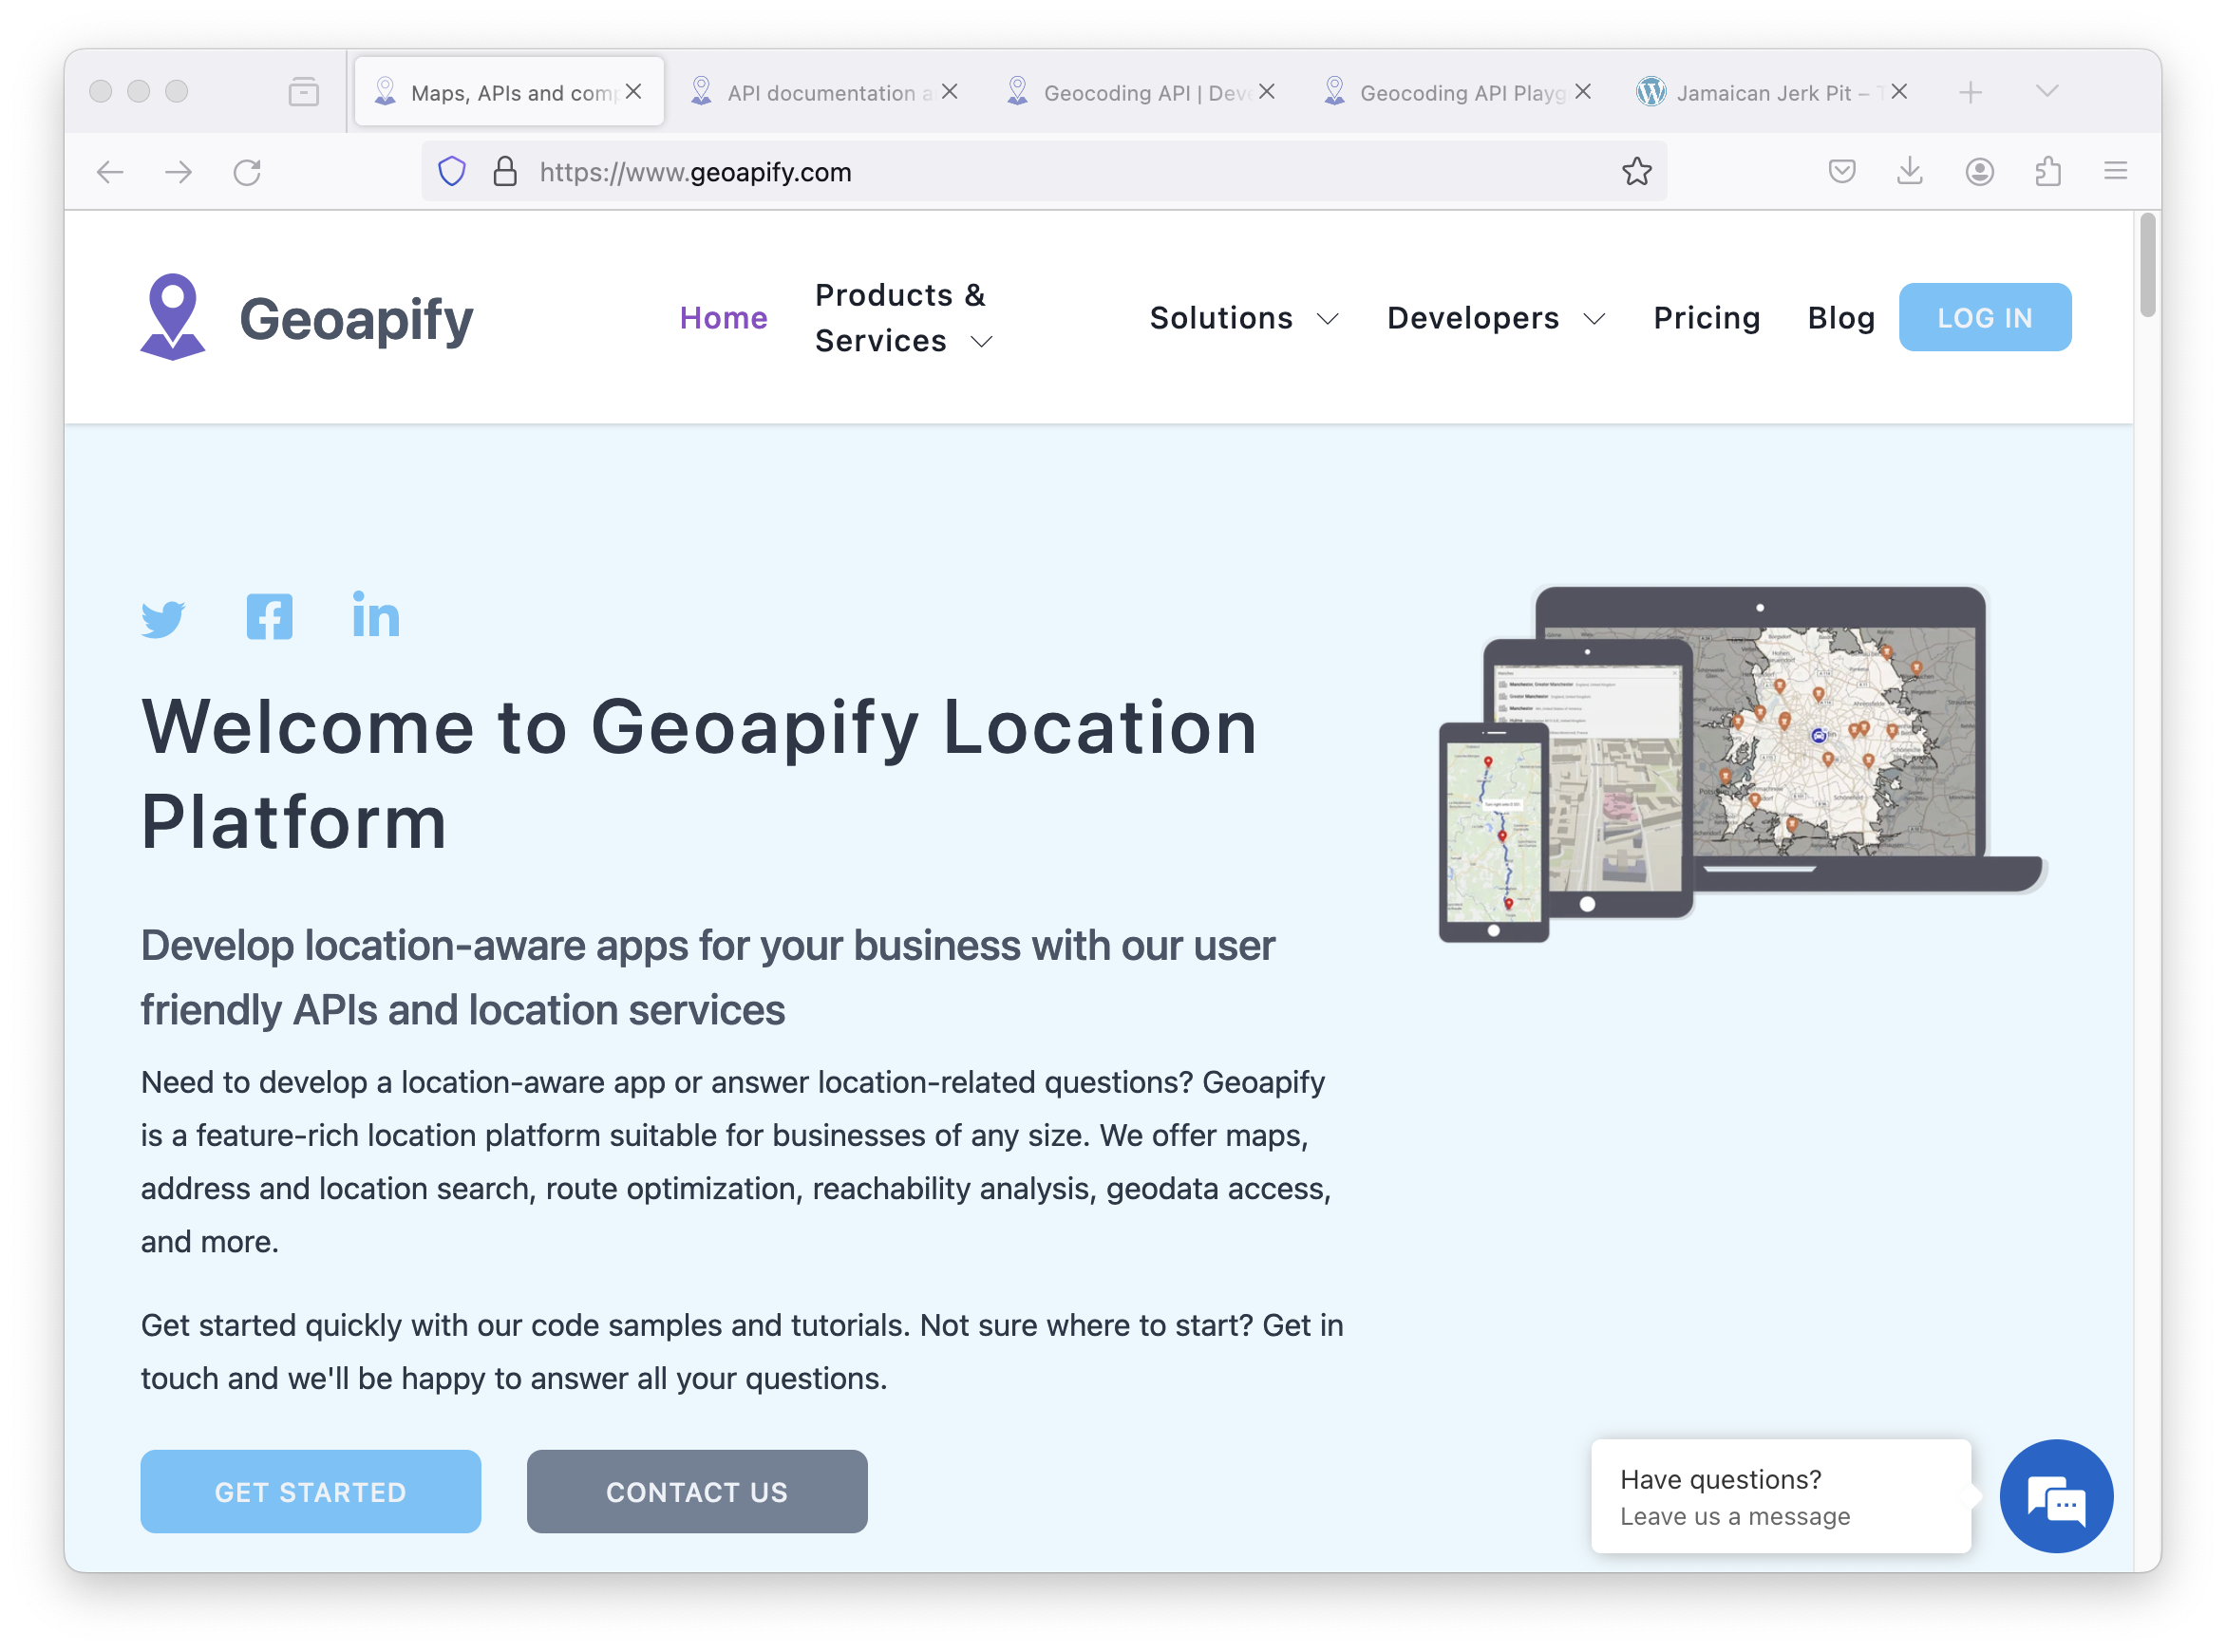2226x1652 pixels.
Task: Open the Save to Pocket icon
Action: (x=1842, y=171)
